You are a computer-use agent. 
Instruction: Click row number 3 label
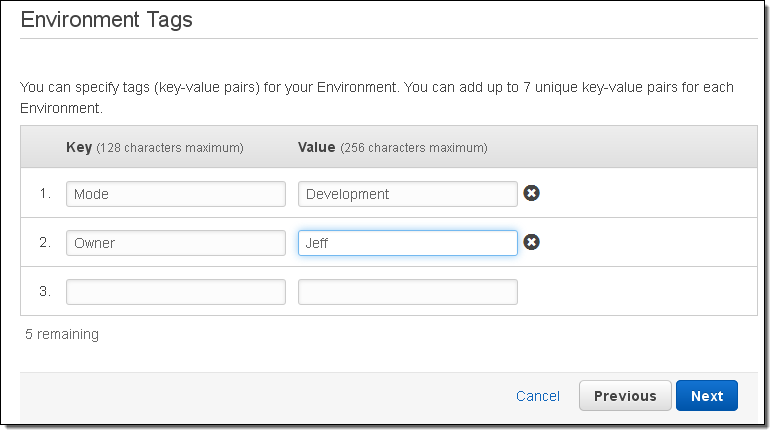point(45,292)
